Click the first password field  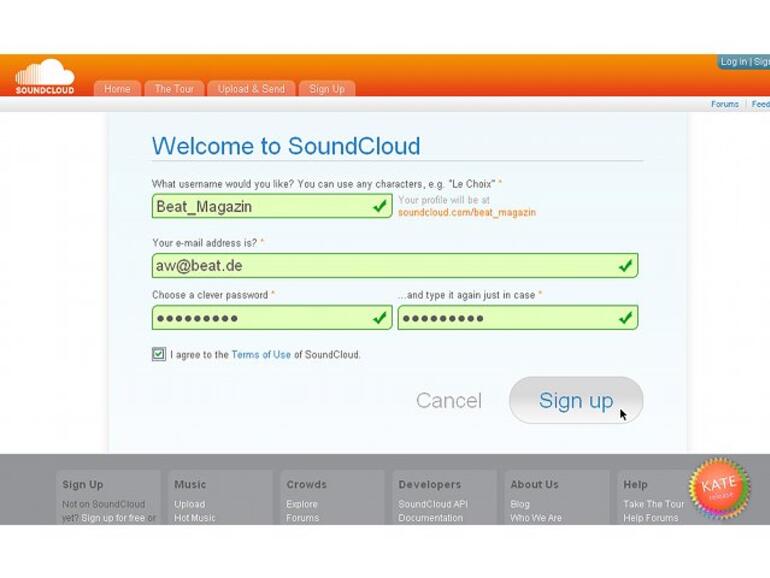(260, 318)
